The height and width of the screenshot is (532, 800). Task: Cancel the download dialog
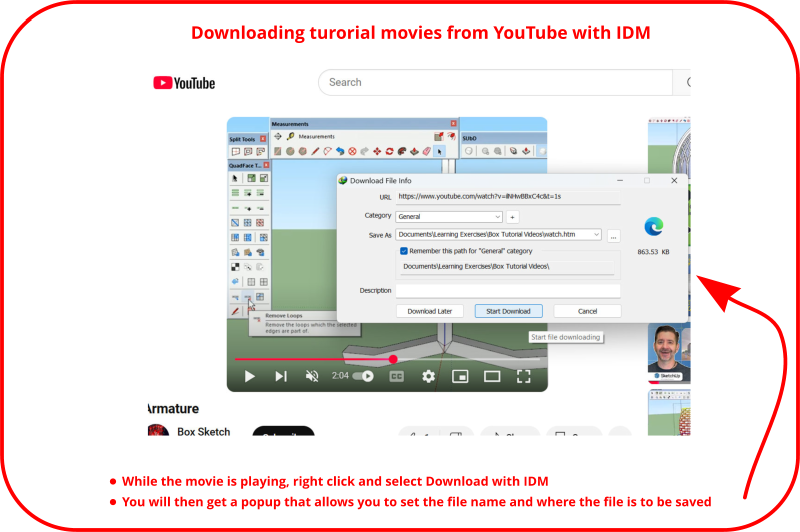coord(587,311)
